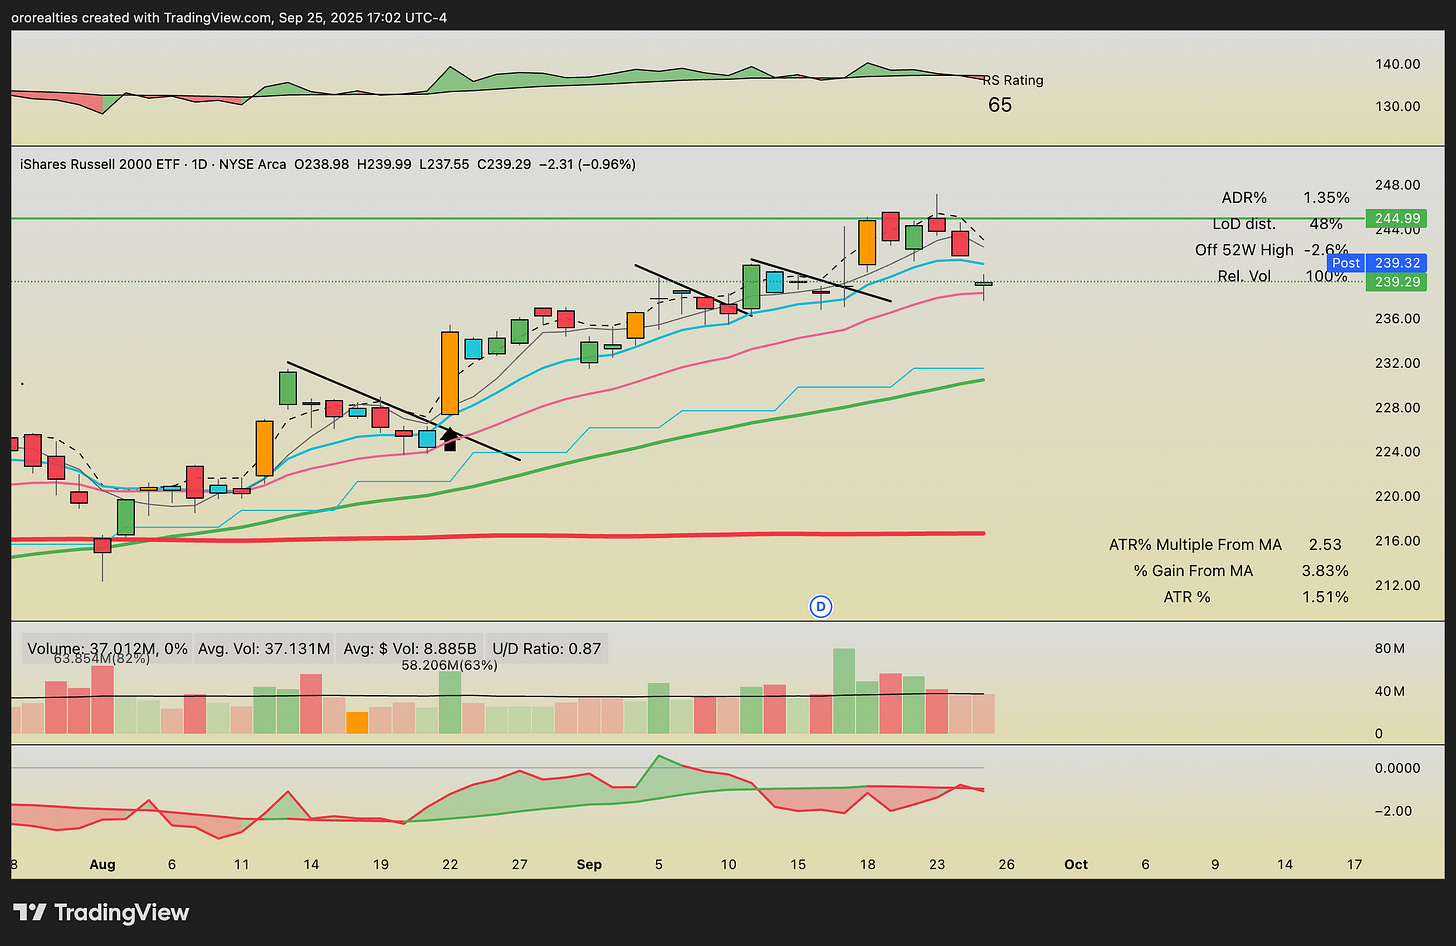Click the Oct label on time axis
Screen dimensions: 1456x946
[1076, 864]
